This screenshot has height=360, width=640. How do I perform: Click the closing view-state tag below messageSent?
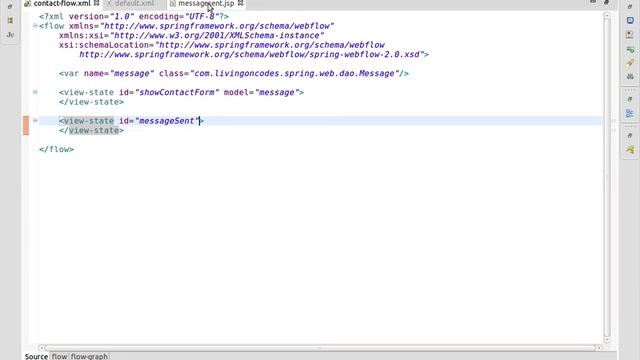(91, 131)
